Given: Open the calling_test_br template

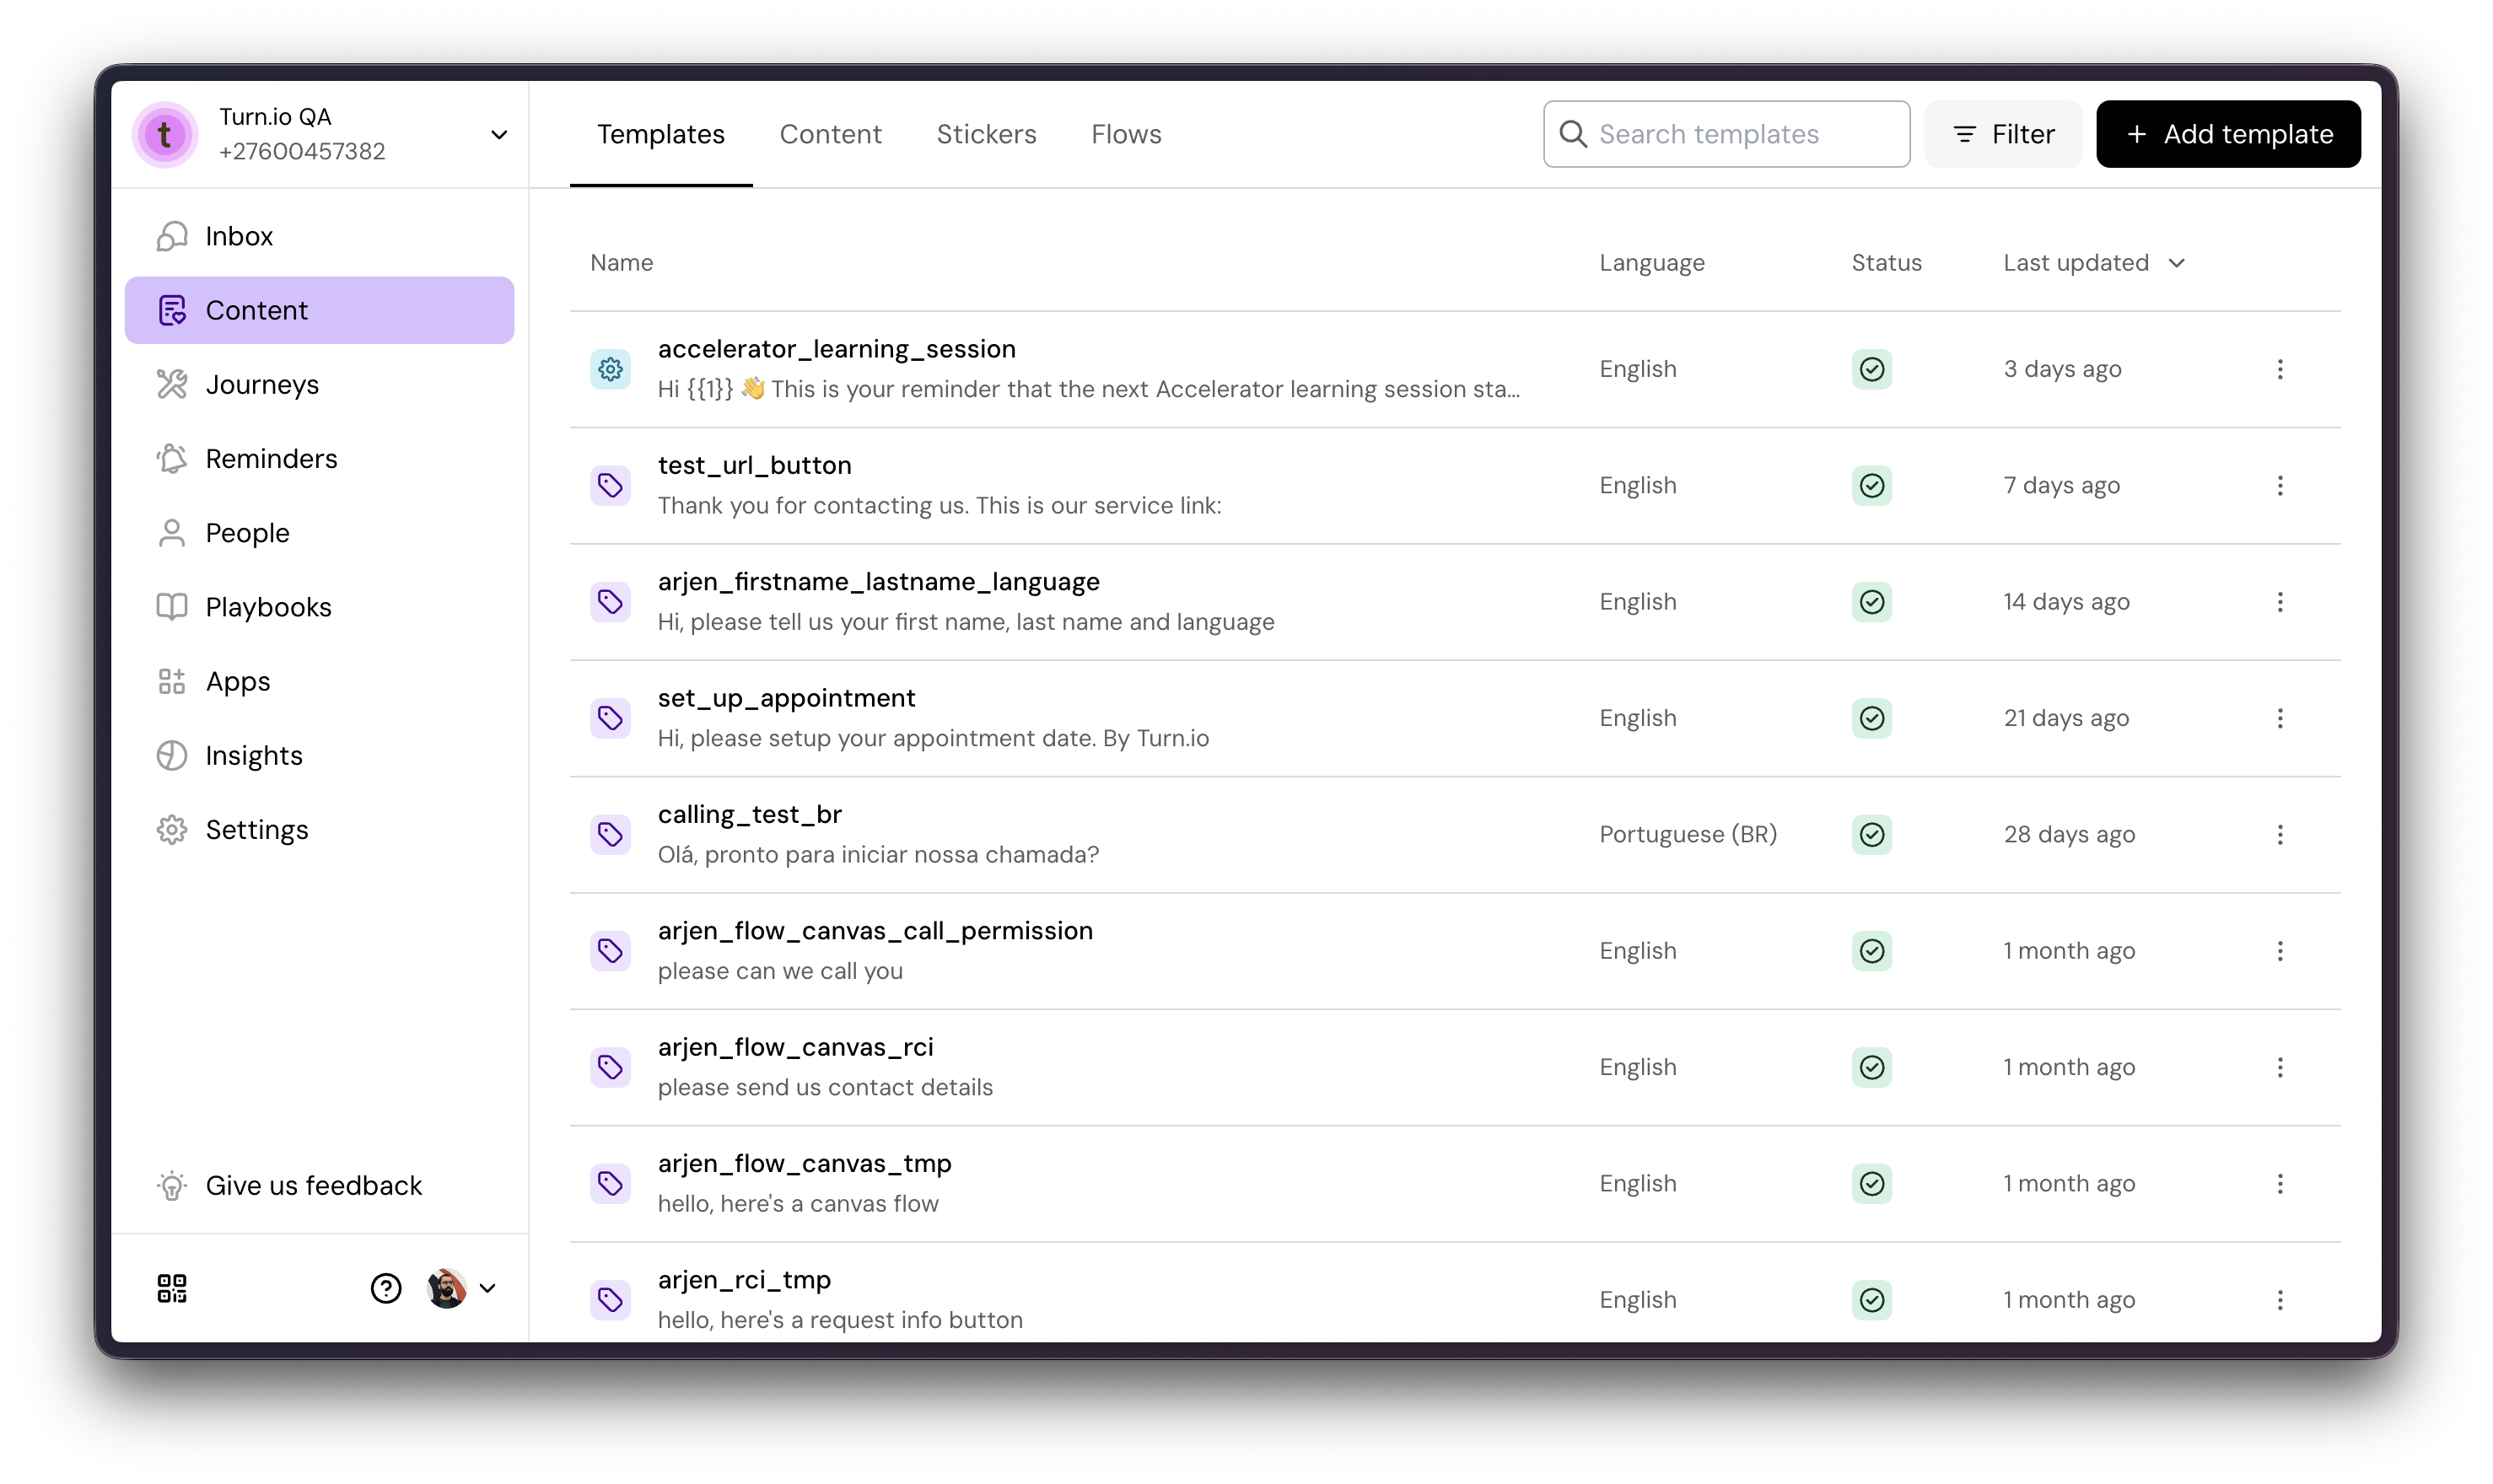Looking at the screenshot, I should pyautogui.click(x=750, y=814).
